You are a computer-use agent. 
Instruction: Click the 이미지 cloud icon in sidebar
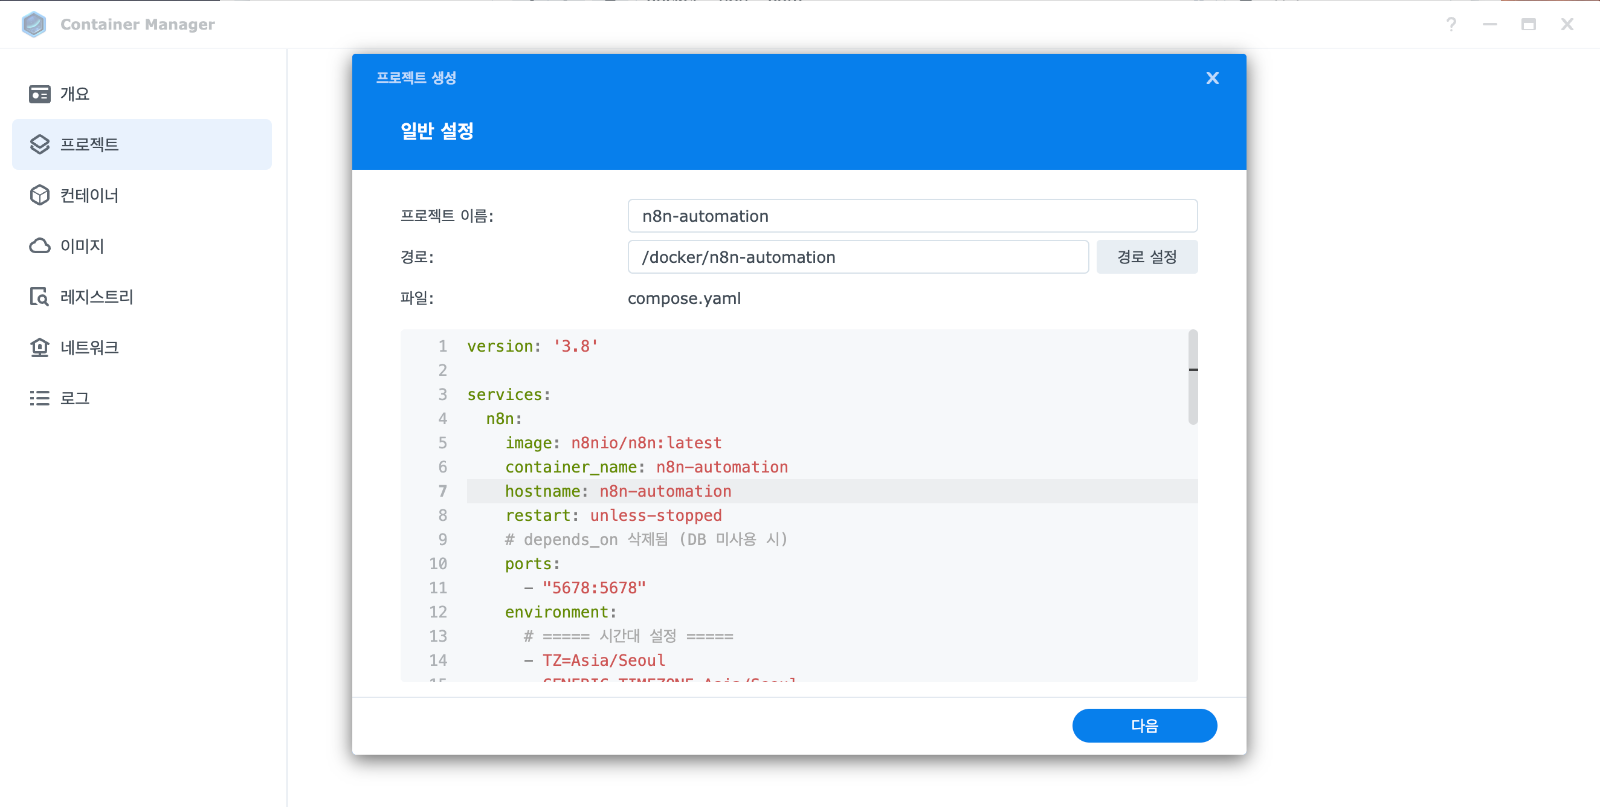point(40,246)
